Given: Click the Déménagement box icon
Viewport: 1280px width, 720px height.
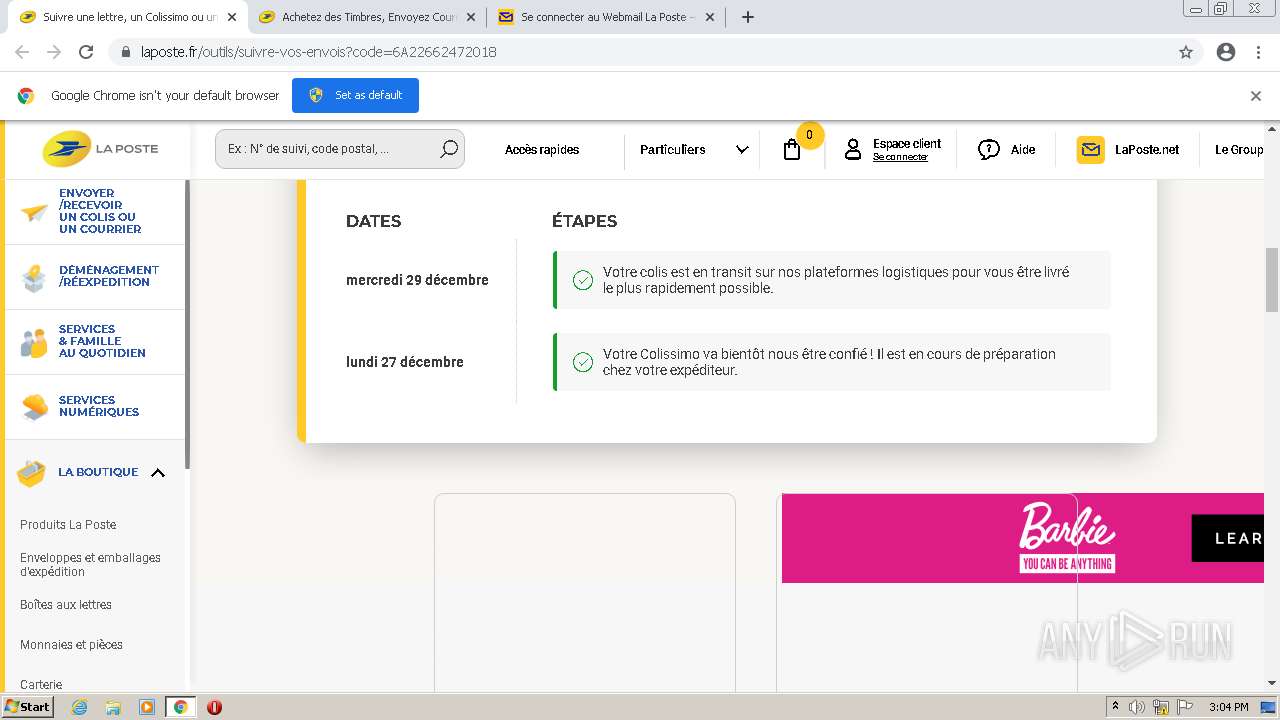Looking at the screenshot, I should point(34,277).
